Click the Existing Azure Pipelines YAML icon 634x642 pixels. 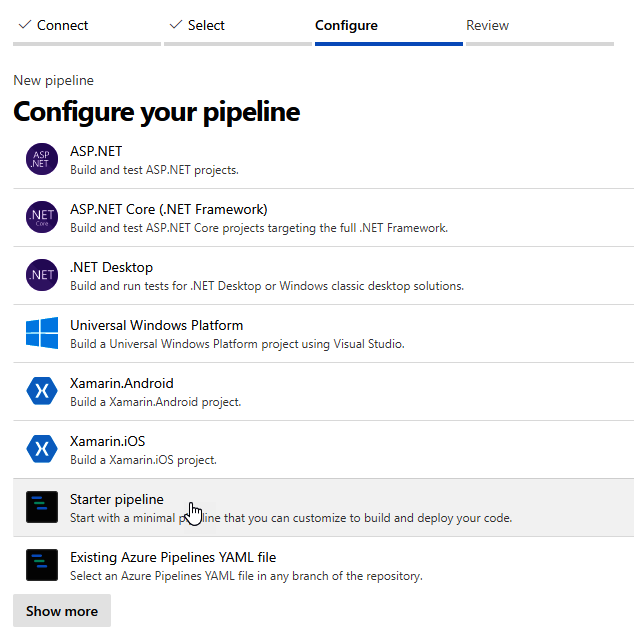(42, 565)
